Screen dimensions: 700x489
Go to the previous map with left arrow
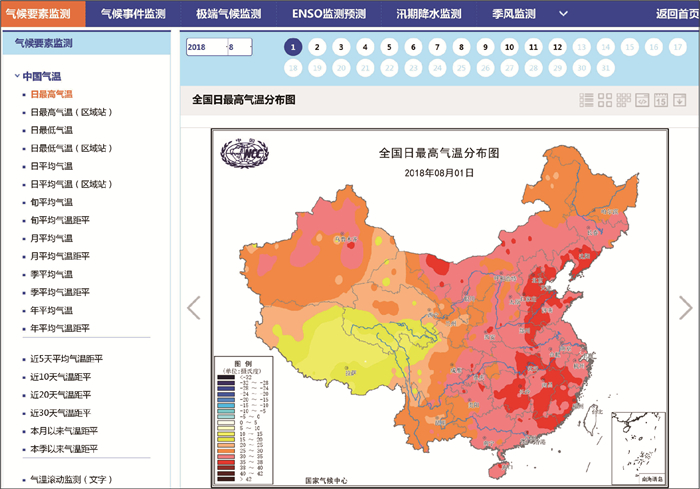point(194,308)
